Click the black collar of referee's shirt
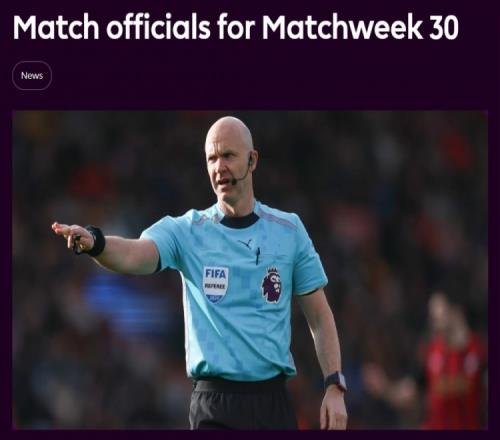This screenshot has width=500, height=440. [x=239, y=220]
